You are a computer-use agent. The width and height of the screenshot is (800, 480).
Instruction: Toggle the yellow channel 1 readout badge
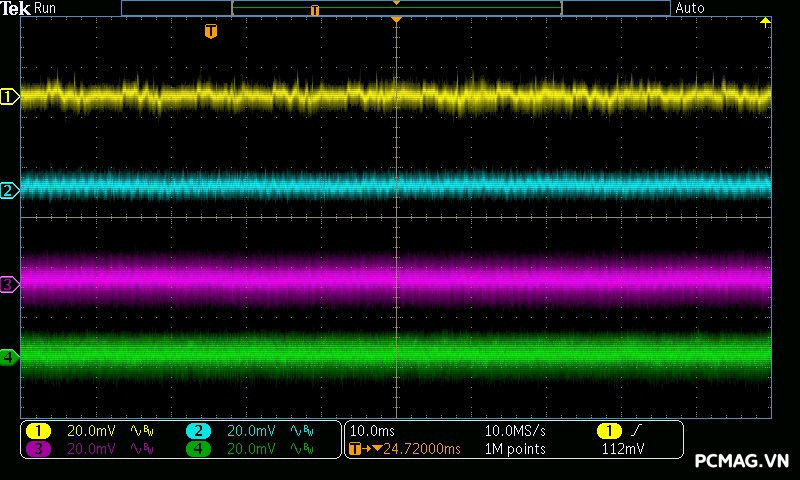pos(38,431)
